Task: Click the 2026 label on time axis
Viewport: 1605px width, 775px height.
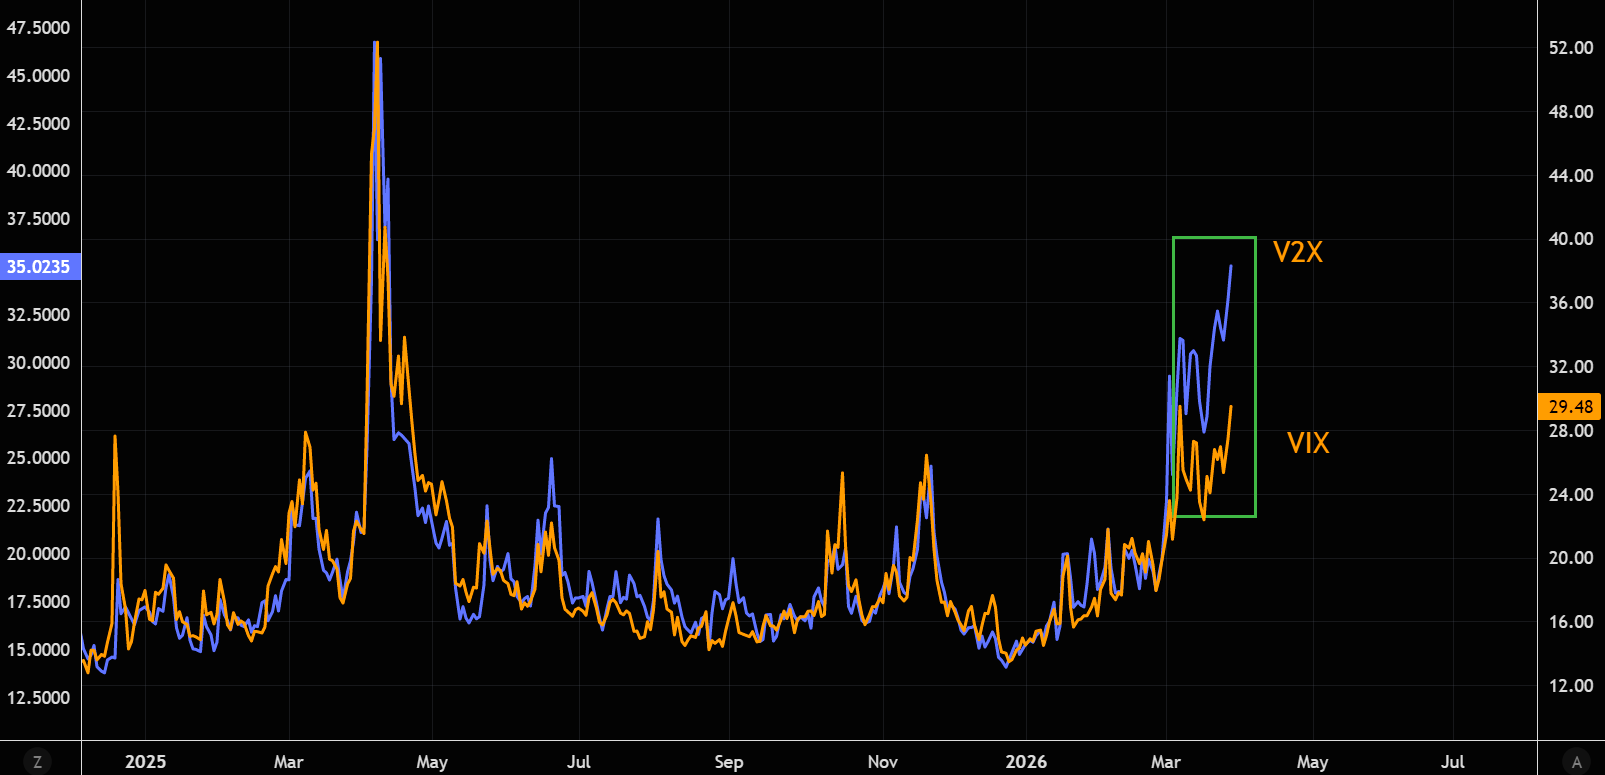Action: pyautogui.click(x=1026, y=762)
